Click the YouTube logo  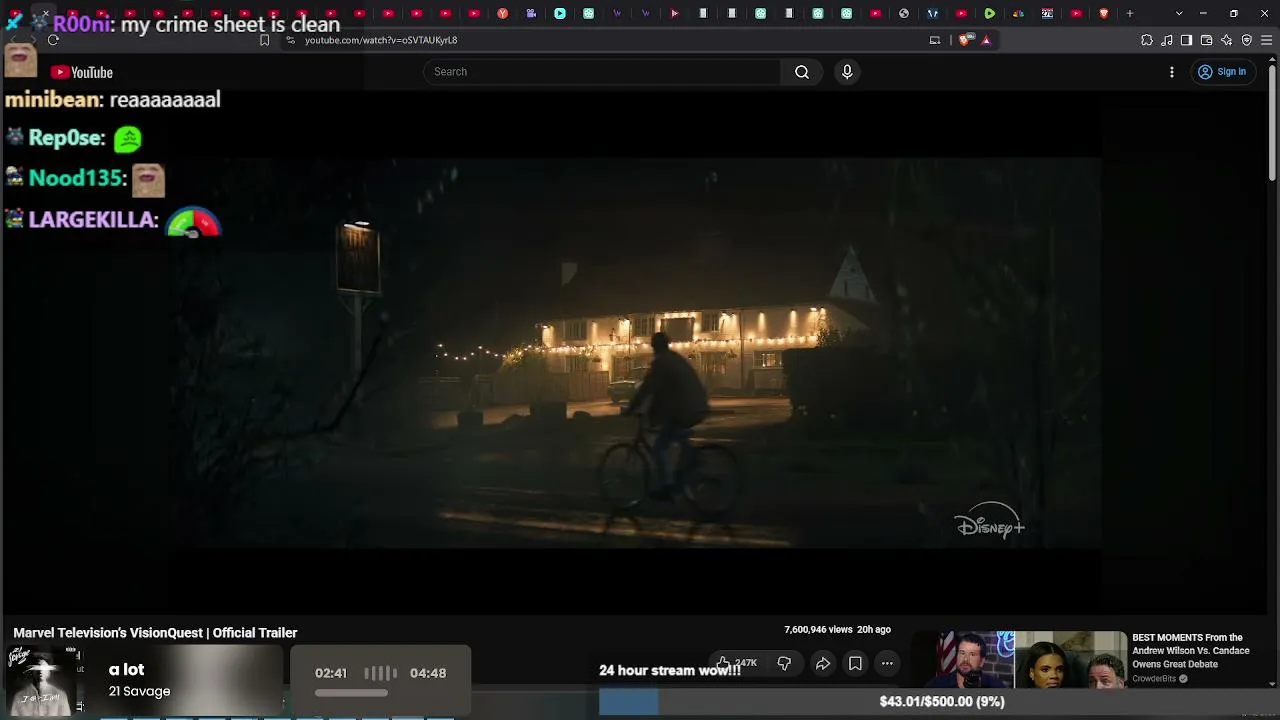[81, 72]
